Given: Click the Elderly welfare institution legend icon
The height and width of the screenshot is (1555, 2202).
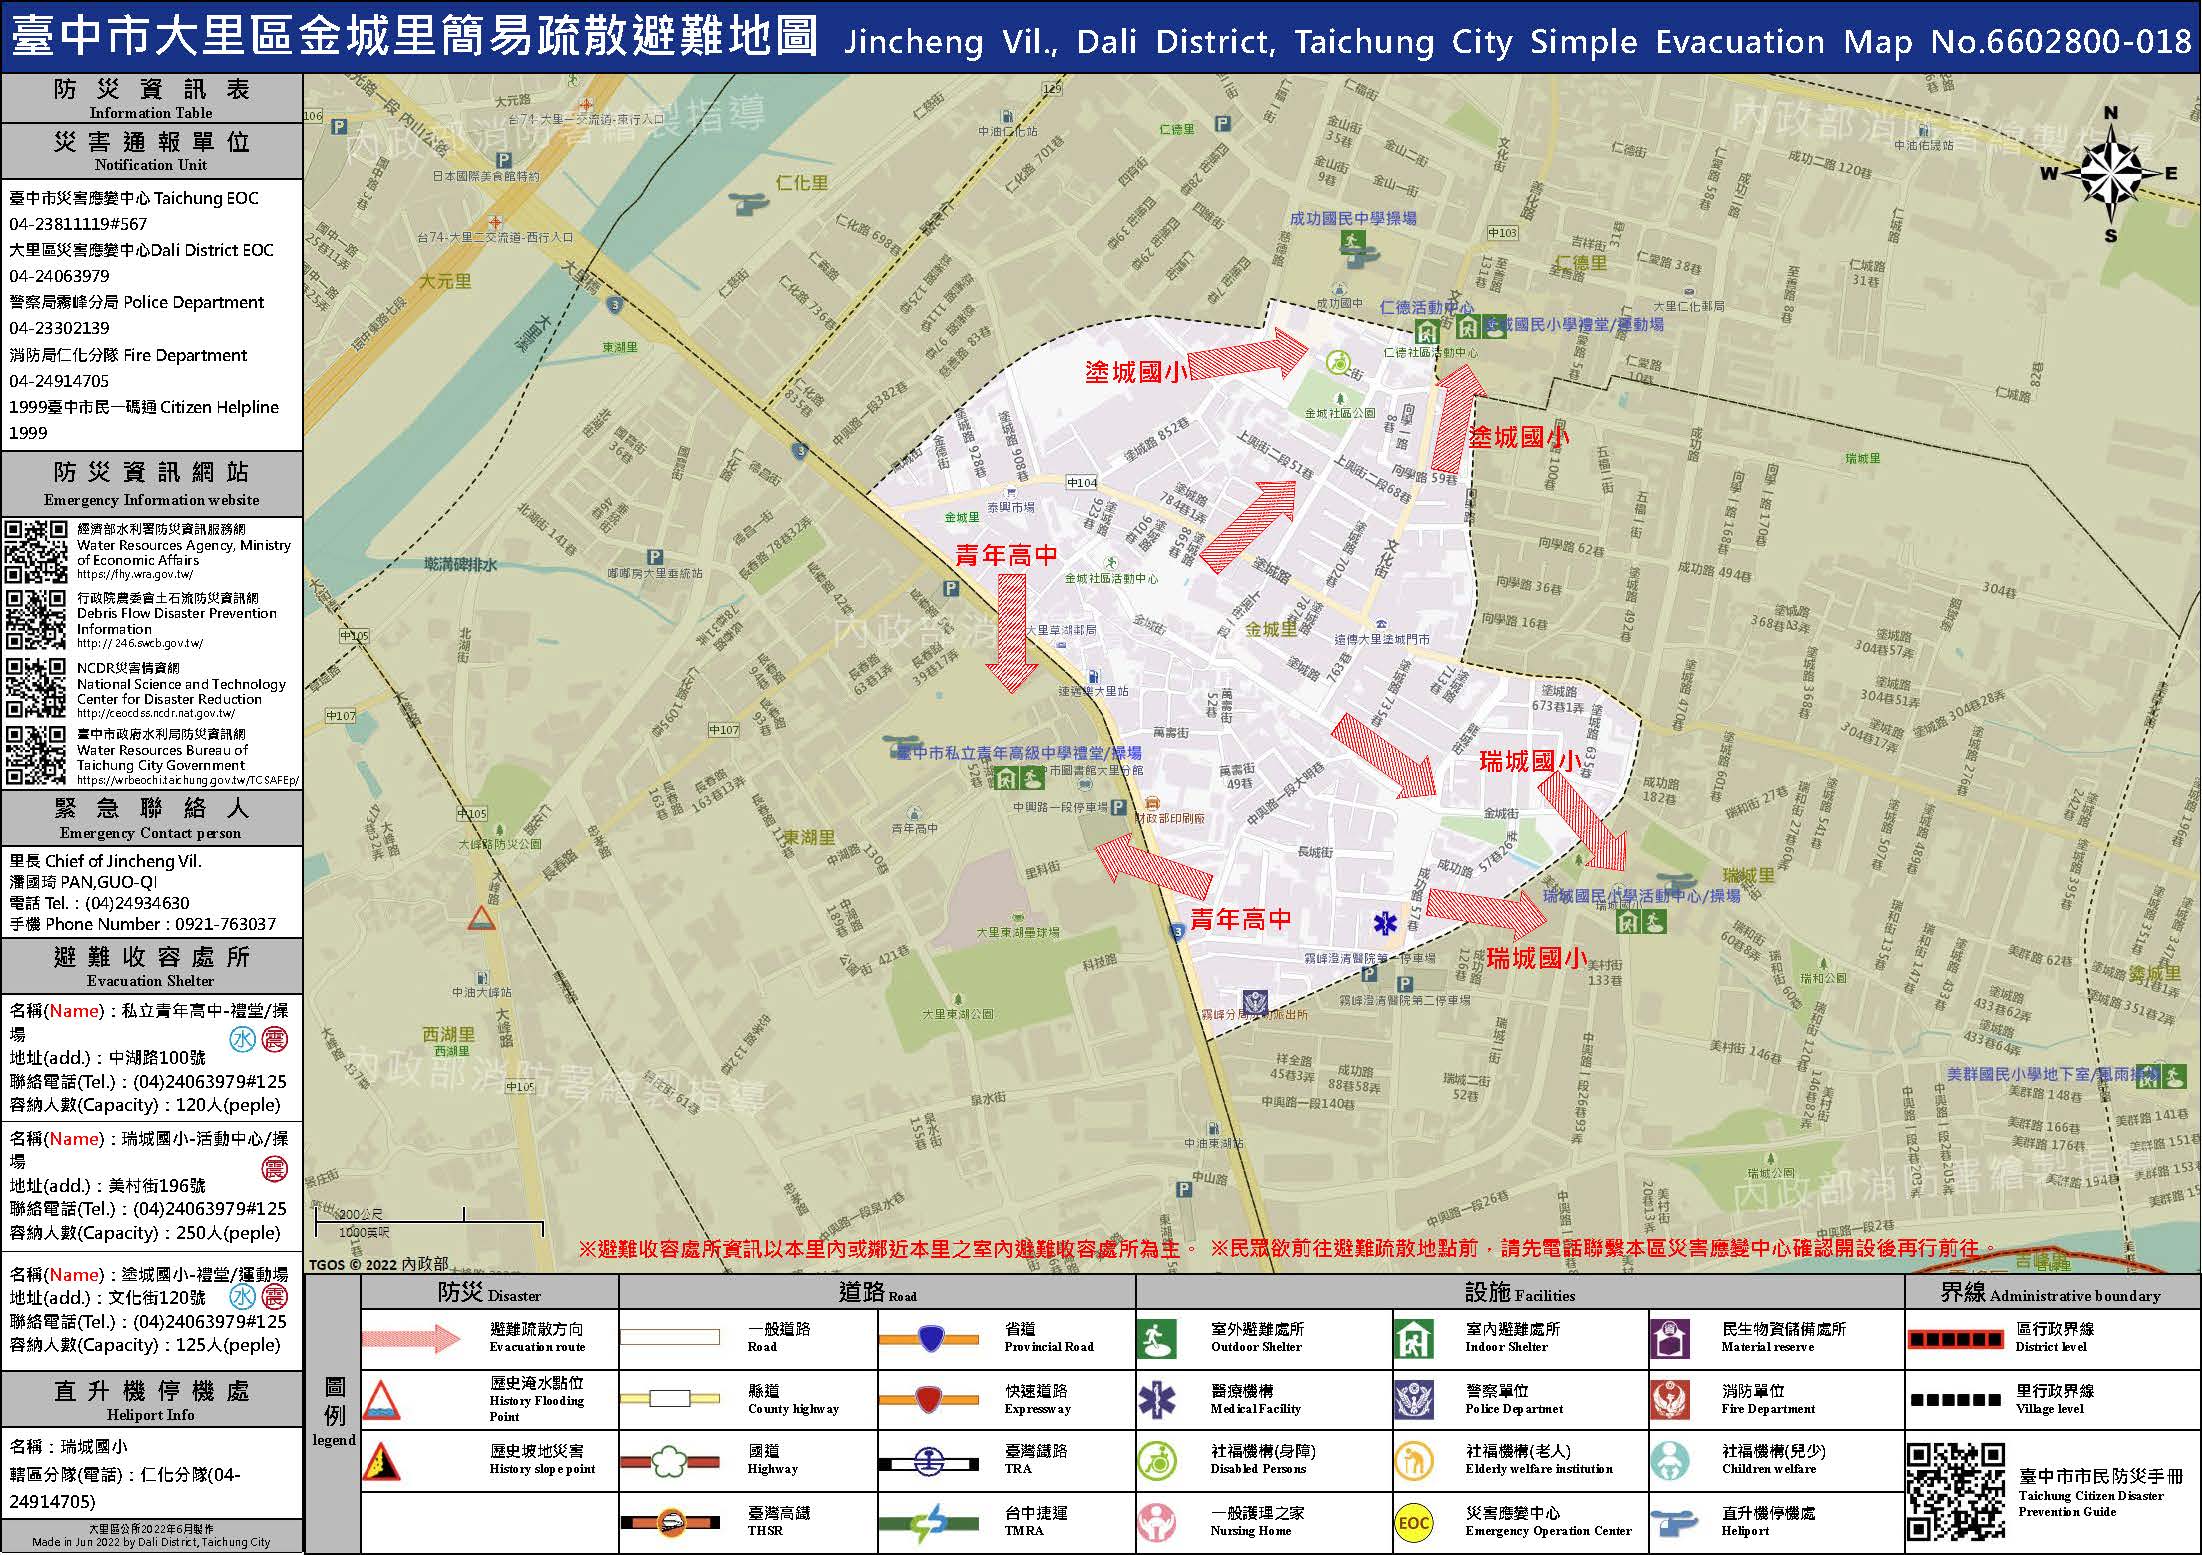Looking at the screenshot, I should pyautogui.click(x=1414, y=1461).
